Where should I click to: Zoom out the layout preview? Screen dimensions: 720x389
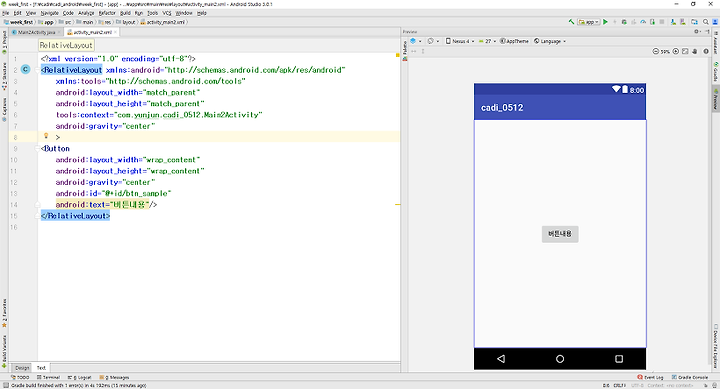tap(655, 51)
